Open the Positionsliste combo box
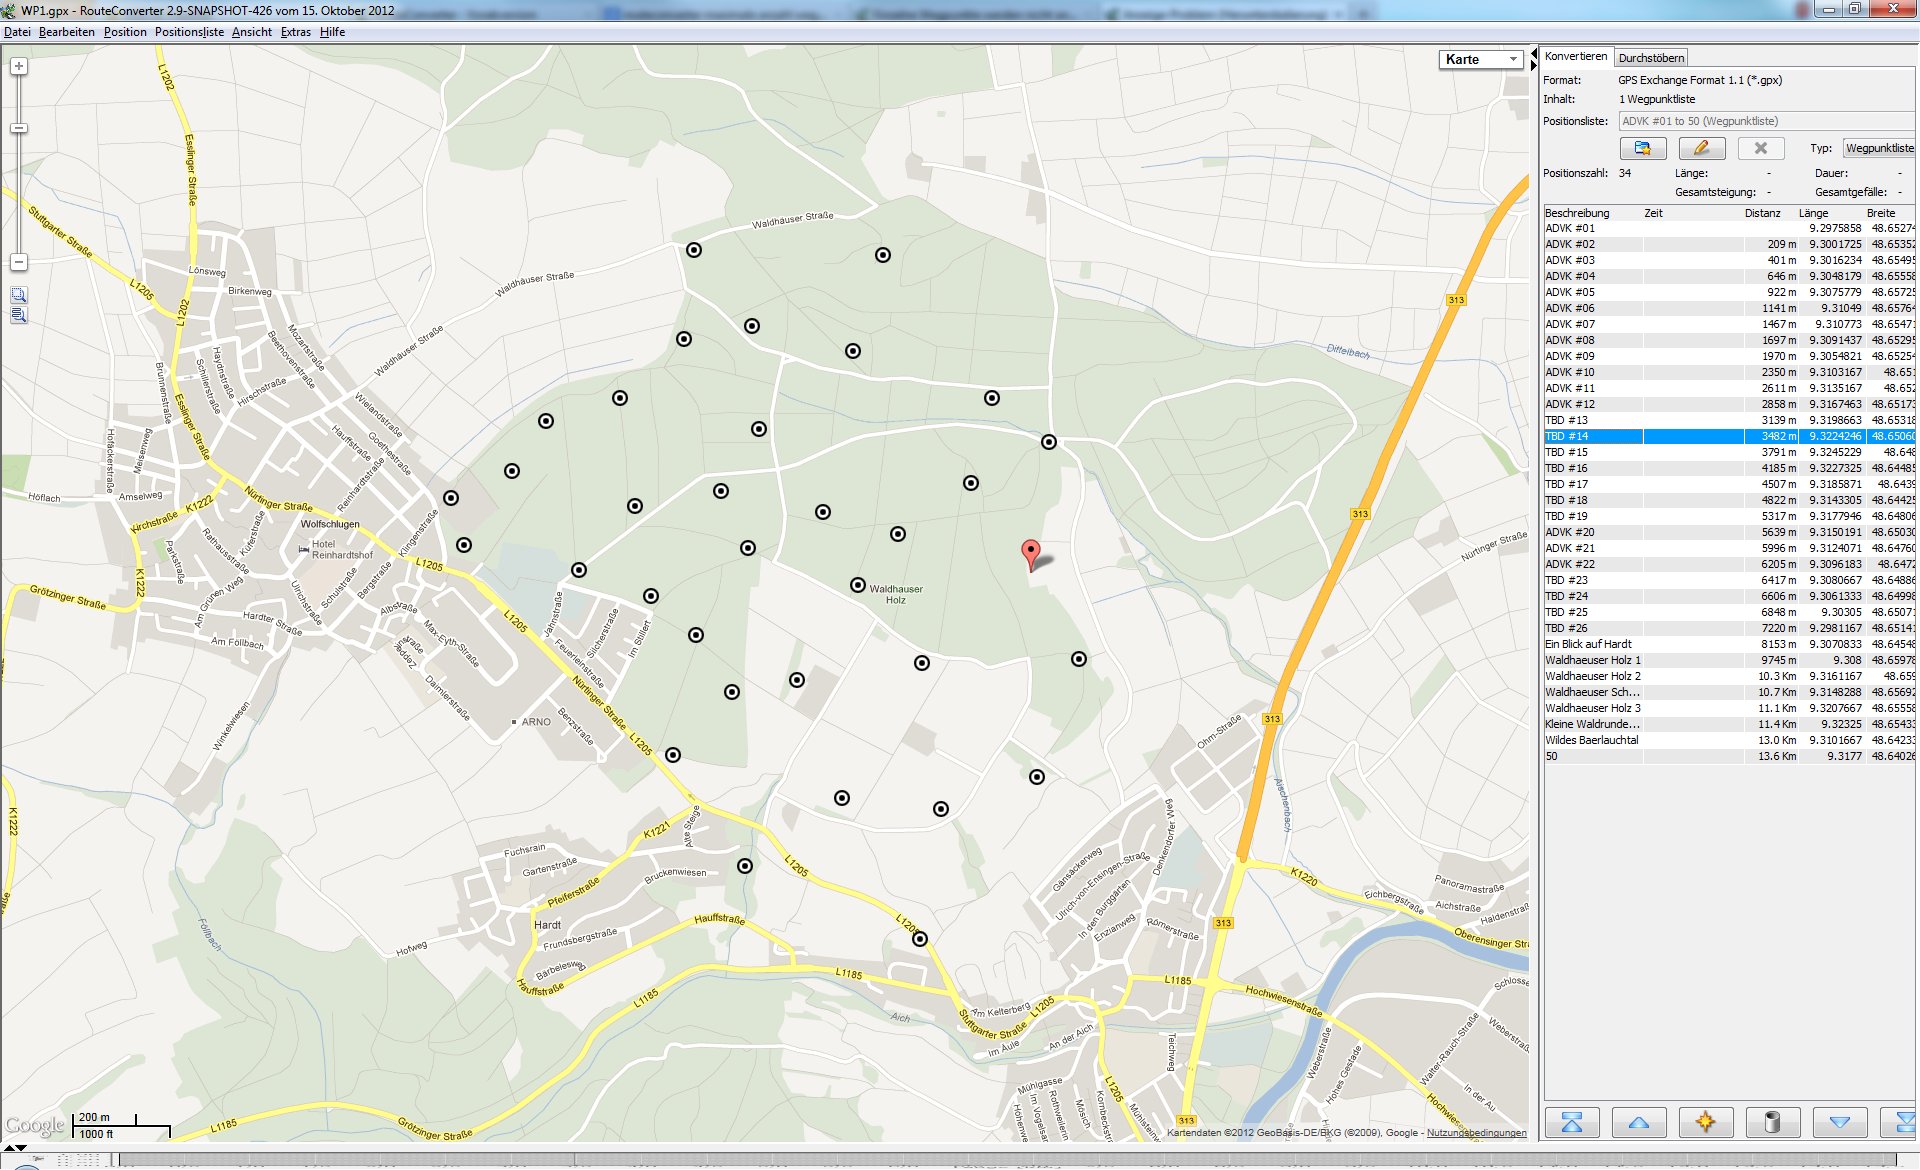Screen dimensions: 1920x1170 pos(1765,121)
